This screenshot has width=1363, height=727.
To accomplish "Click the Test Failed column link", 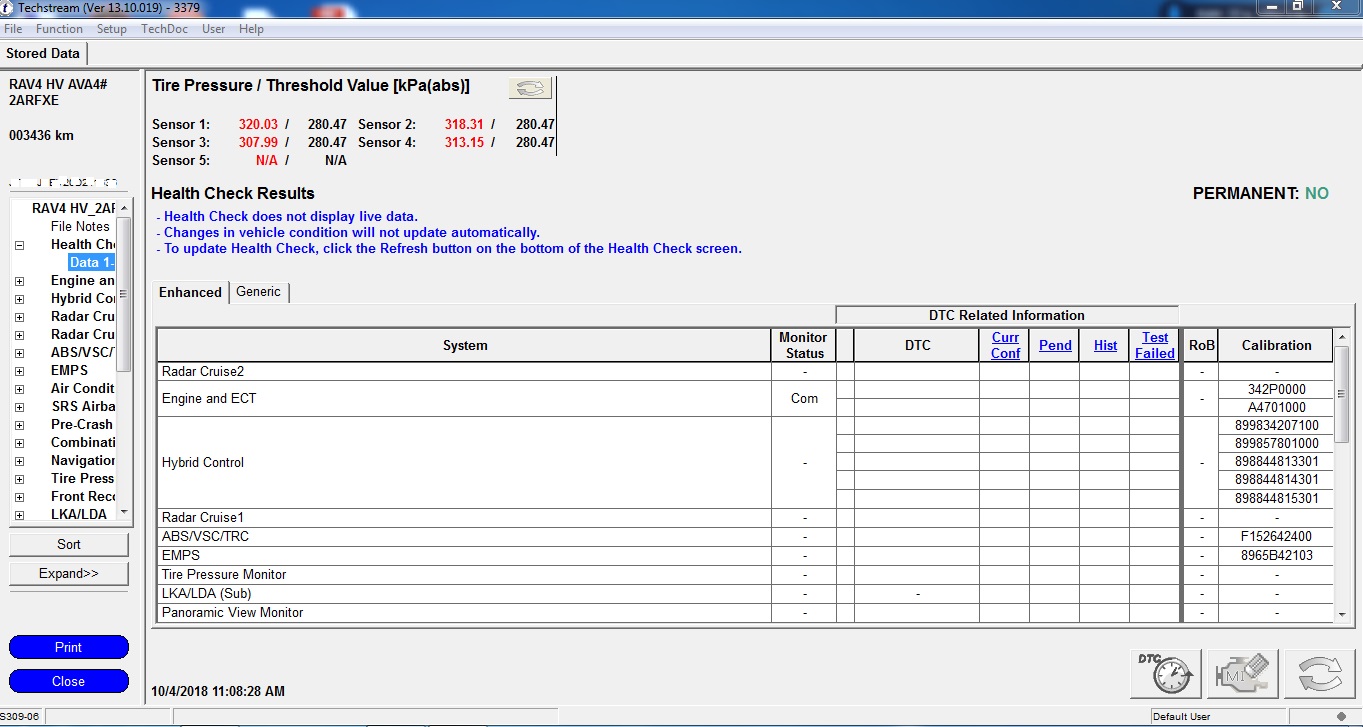I will (1154, 345).
